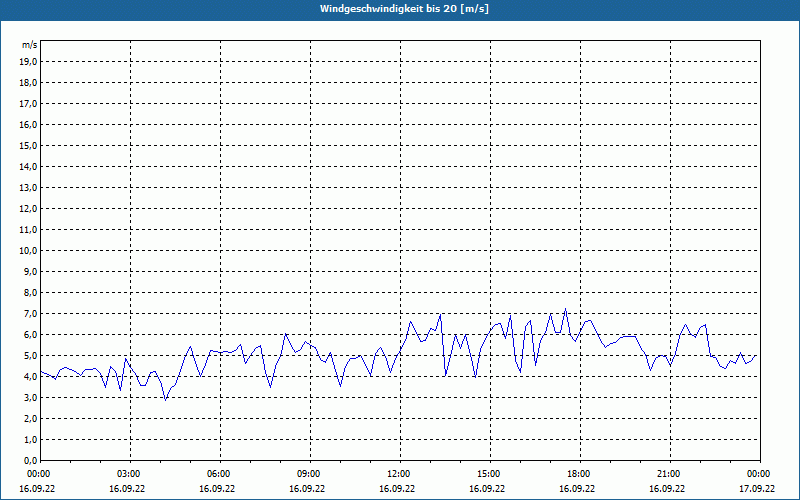Select the 16.09.22 date beneath 18:00
The image size is (800, 500).
(577, 489)
